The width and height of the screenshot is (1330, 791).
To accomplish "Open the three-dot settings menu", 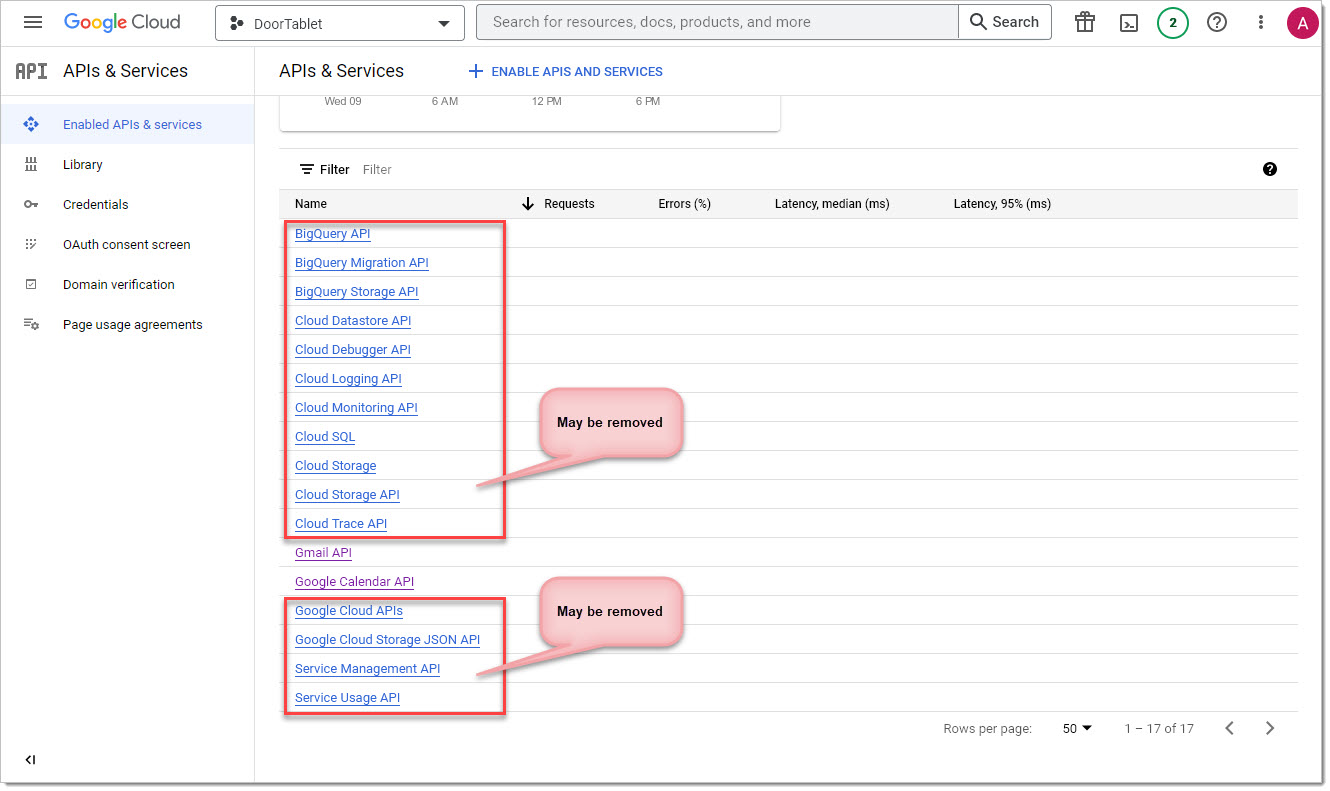I will (x=1261, y=22).
